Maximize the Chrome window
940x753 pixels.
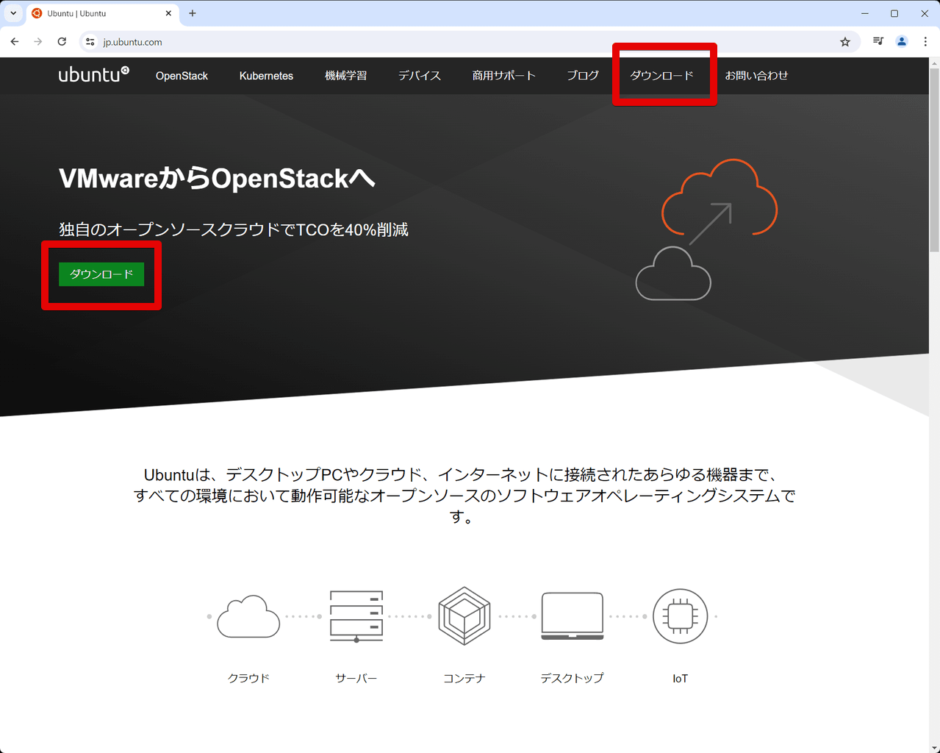coord(894,13)
